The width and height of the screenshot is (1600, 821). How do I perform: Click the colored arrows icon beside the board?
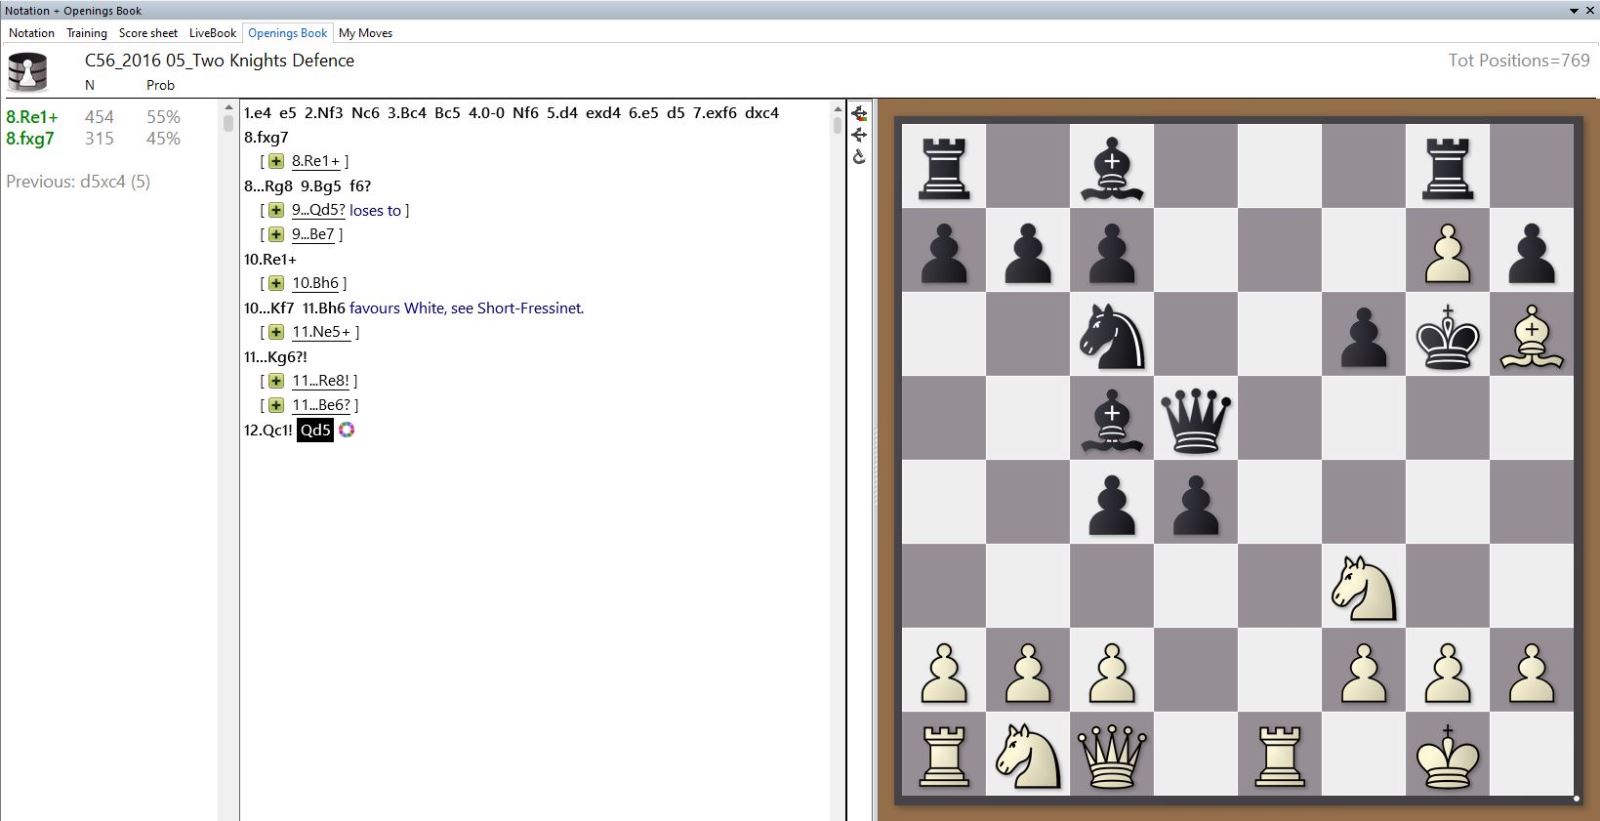pos(859,113)
